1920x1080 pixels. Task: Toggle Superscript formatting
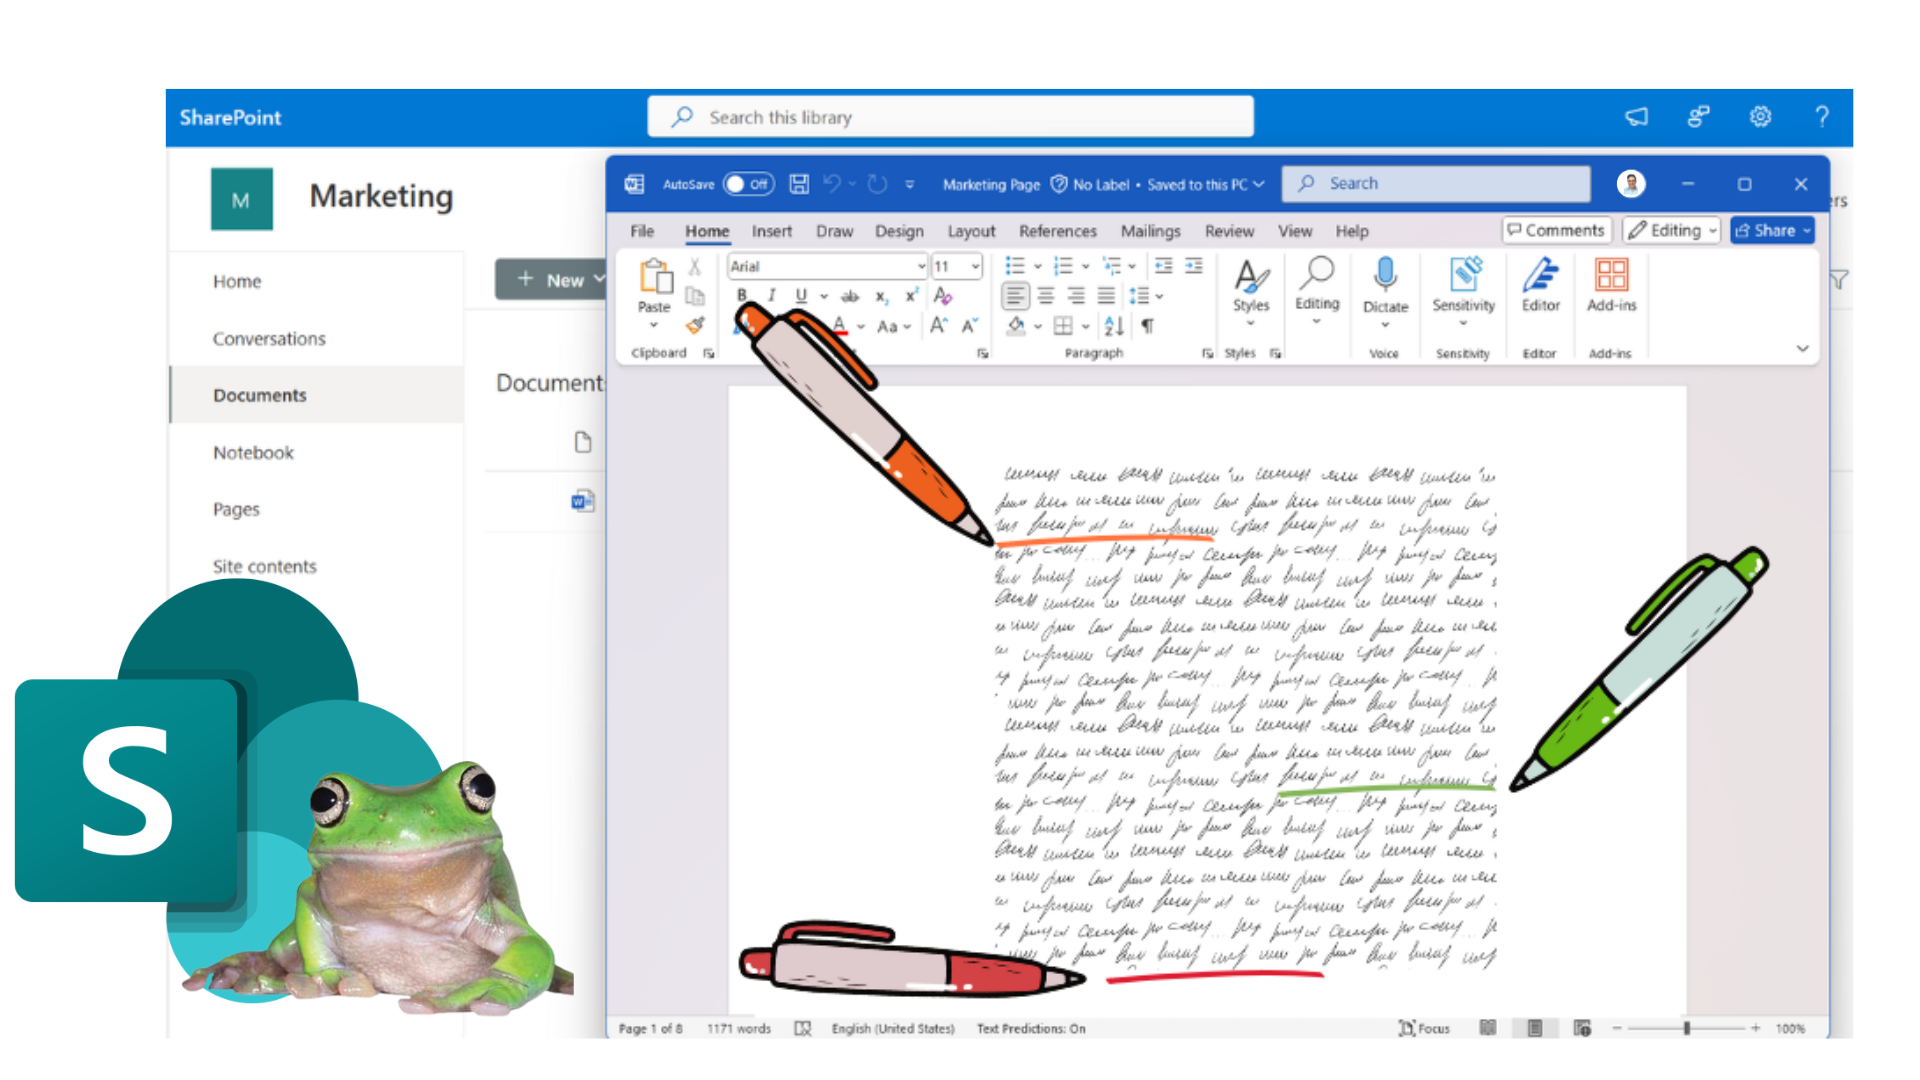pos(911,296)
